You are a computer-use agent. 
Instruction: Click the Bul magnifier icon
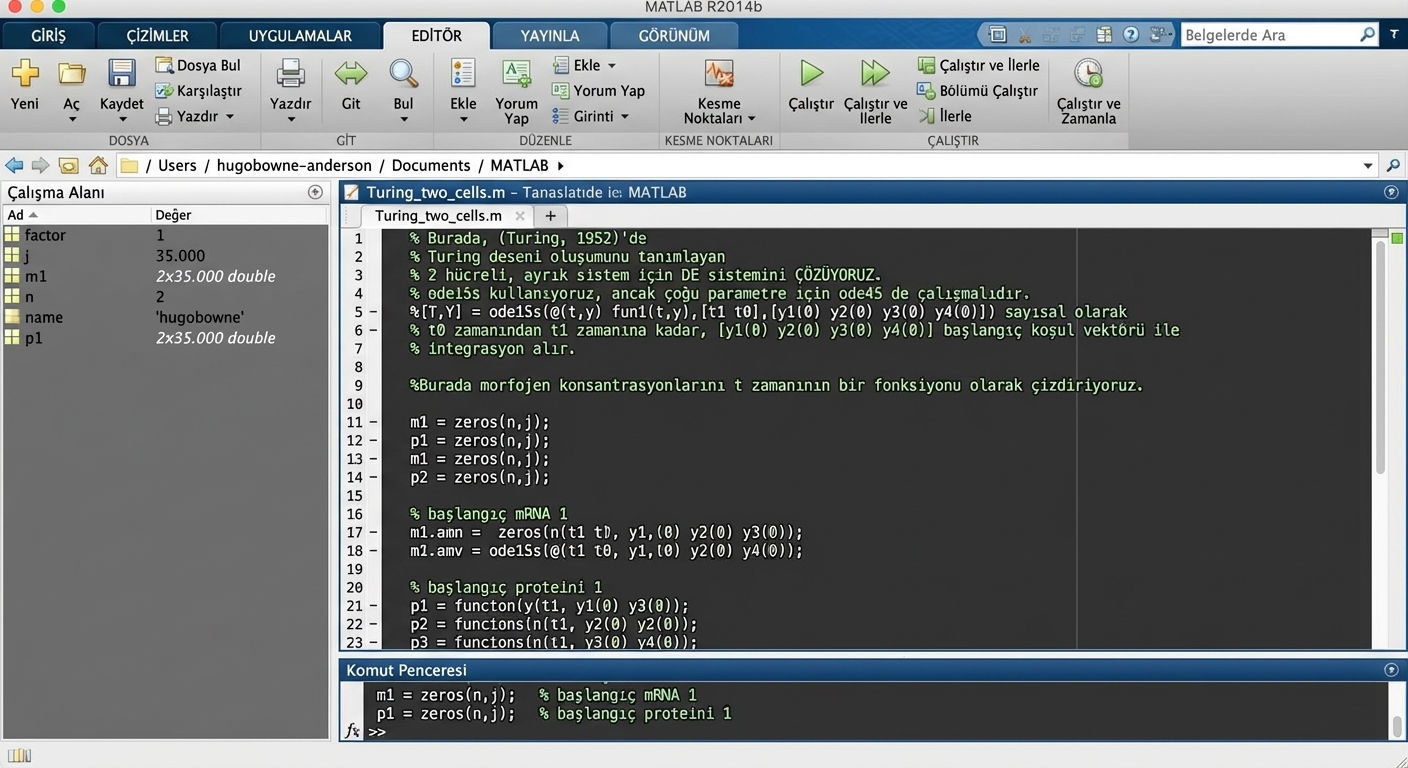(403, 74)
